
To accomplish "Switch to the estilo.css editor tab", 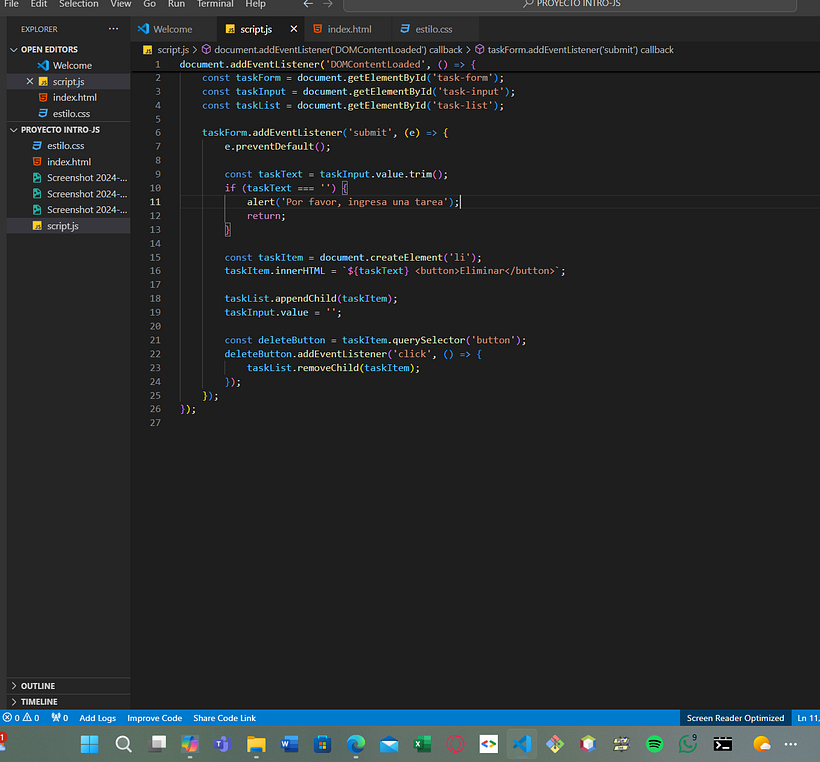I will coord(434,29).
